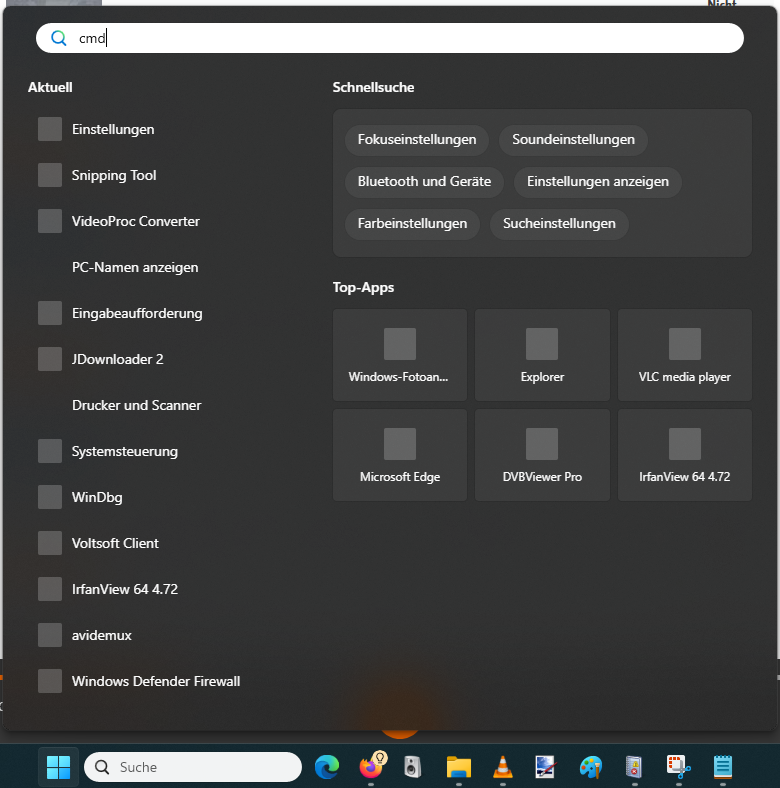The width and height of the screenshot is (780, 788).
Task: Click into the cmd search field
Action: (390, 38)
